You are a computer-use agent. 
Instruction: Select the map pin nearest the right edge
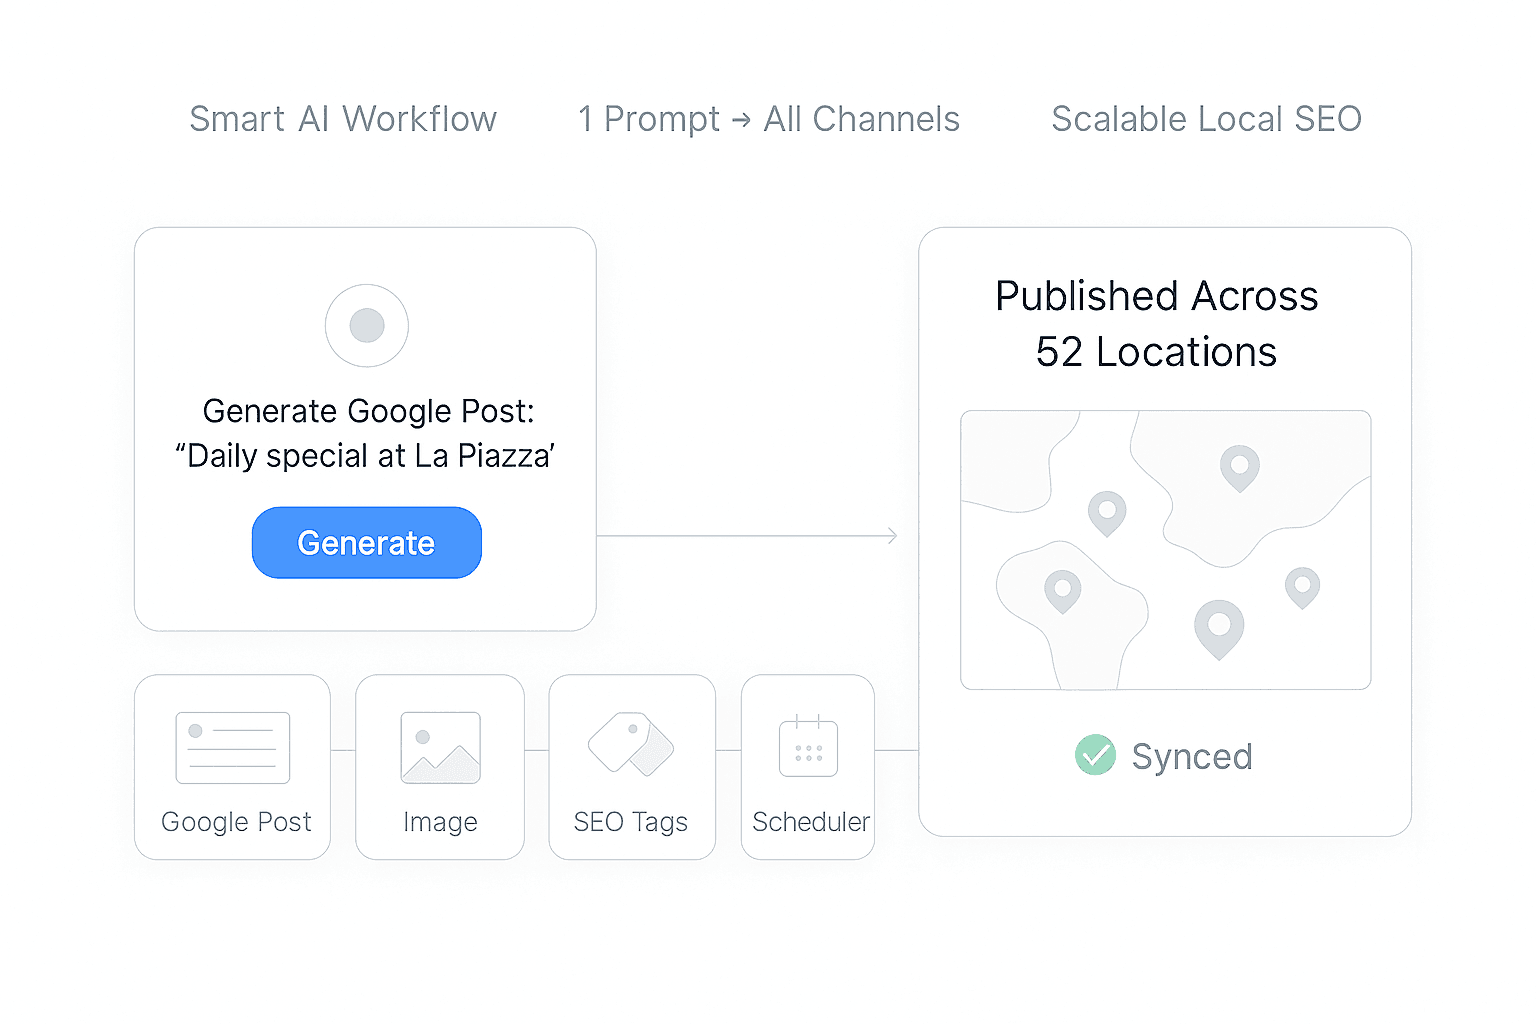point(1302,585)
